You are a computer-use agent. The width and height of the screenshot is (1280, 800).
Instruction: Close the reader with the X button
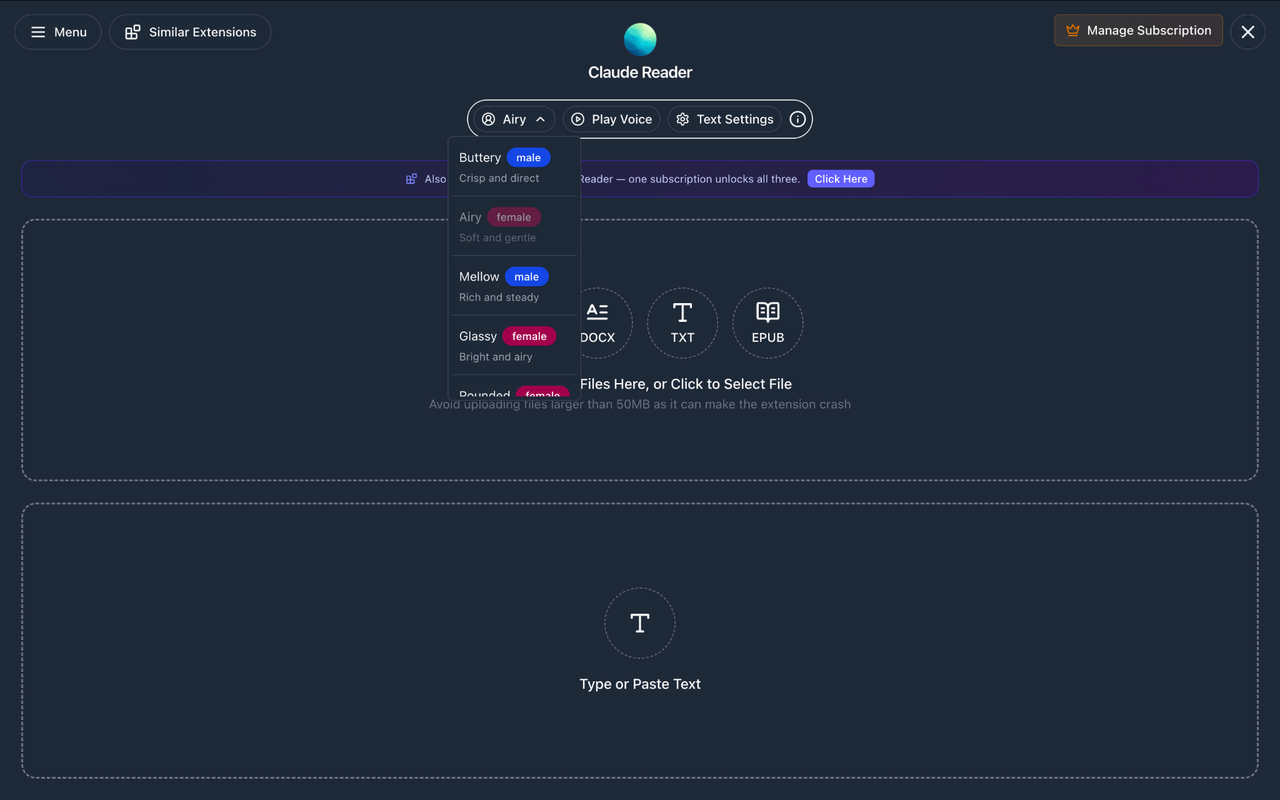tap(1248, 32)
